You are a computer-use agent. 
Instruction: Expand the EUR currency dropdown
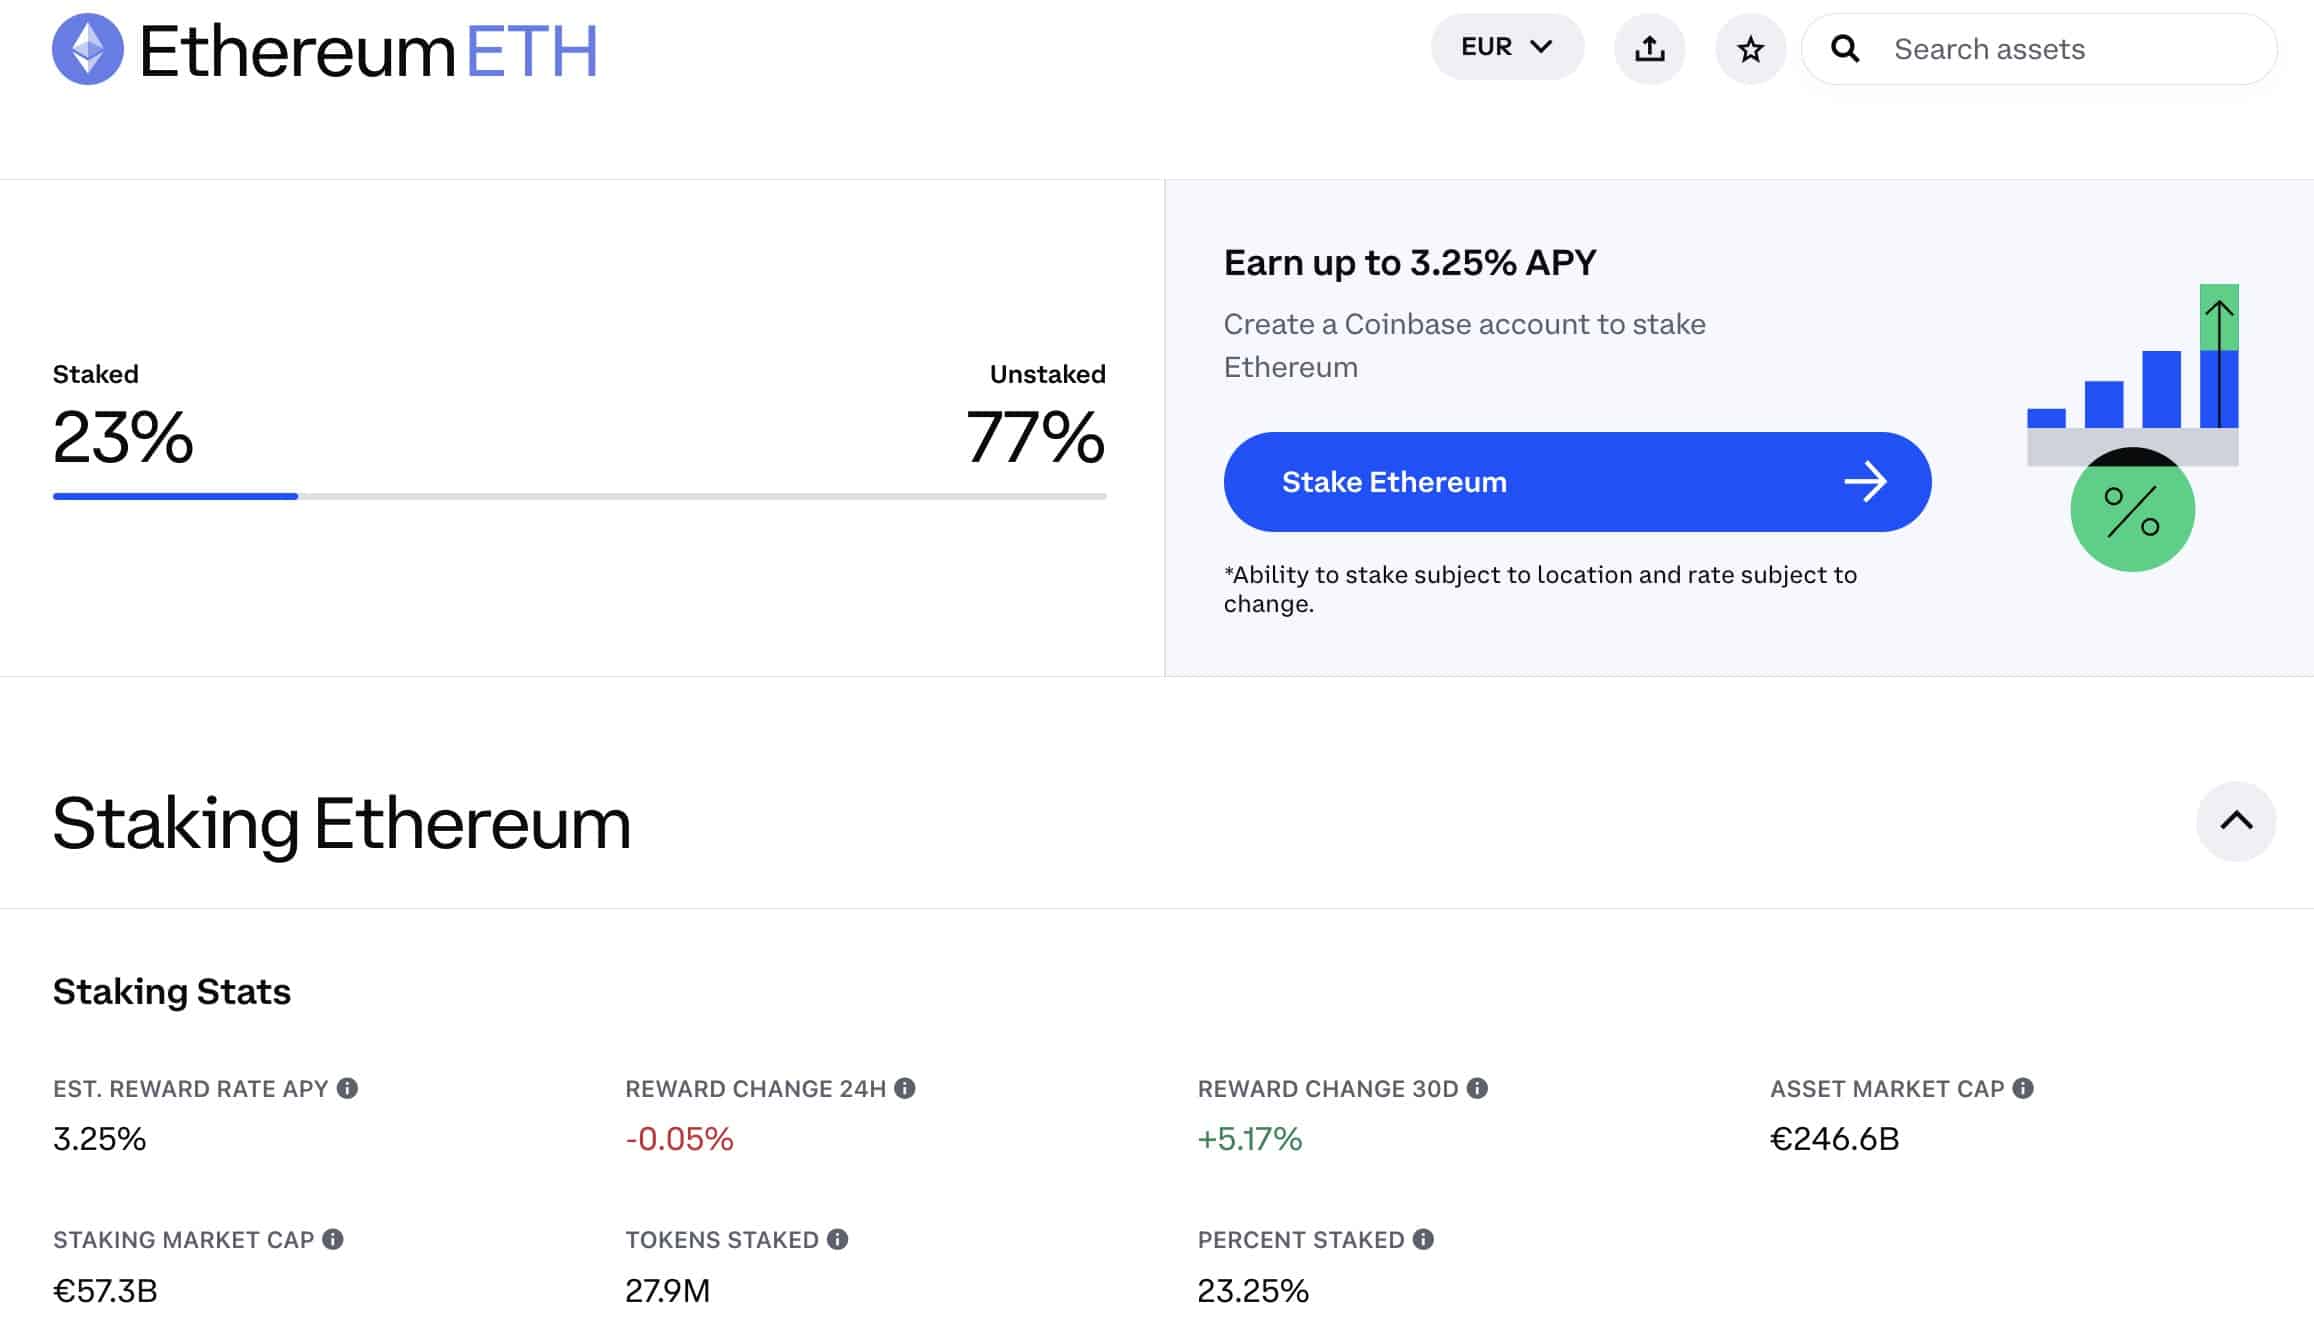point(1503,46)
